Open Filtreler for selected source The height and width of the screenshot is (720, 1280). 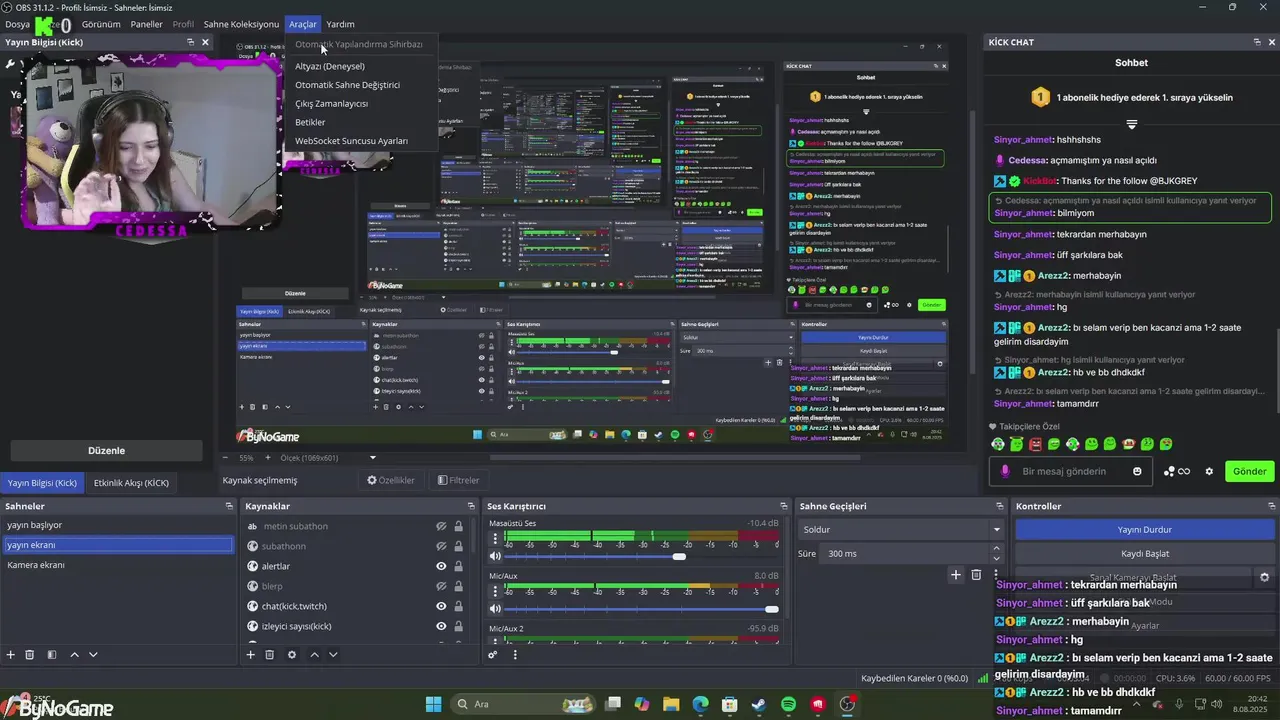(x=458, y=480)
